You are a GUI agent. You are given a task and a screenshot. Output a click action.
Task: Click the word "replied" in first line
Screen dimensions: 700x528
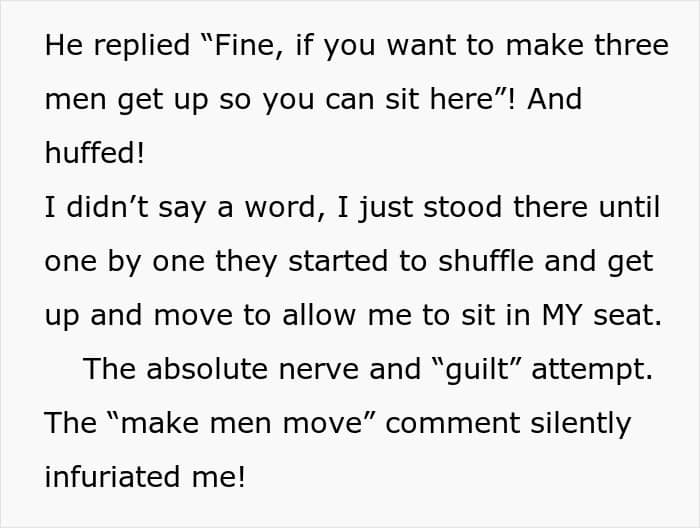point(142,46)
